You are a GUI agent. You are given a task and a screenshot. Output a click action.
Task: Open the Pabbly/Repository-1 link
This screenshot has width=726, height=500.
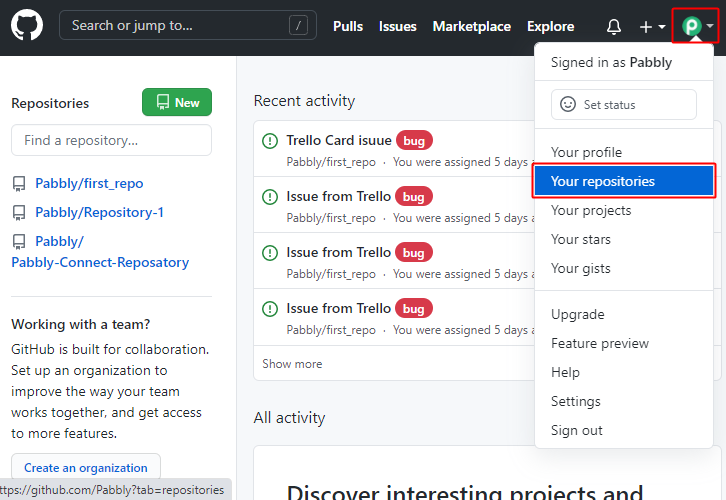[x=99, y=212]
